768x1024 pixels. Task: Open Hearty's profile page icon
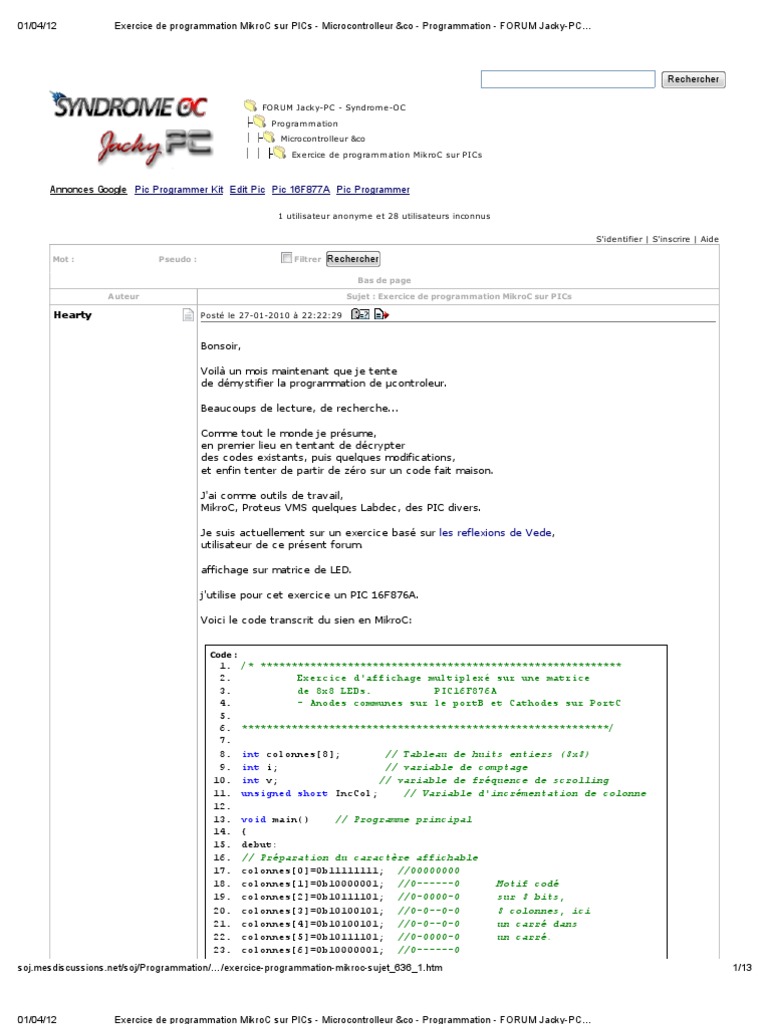tap(188, 315)
